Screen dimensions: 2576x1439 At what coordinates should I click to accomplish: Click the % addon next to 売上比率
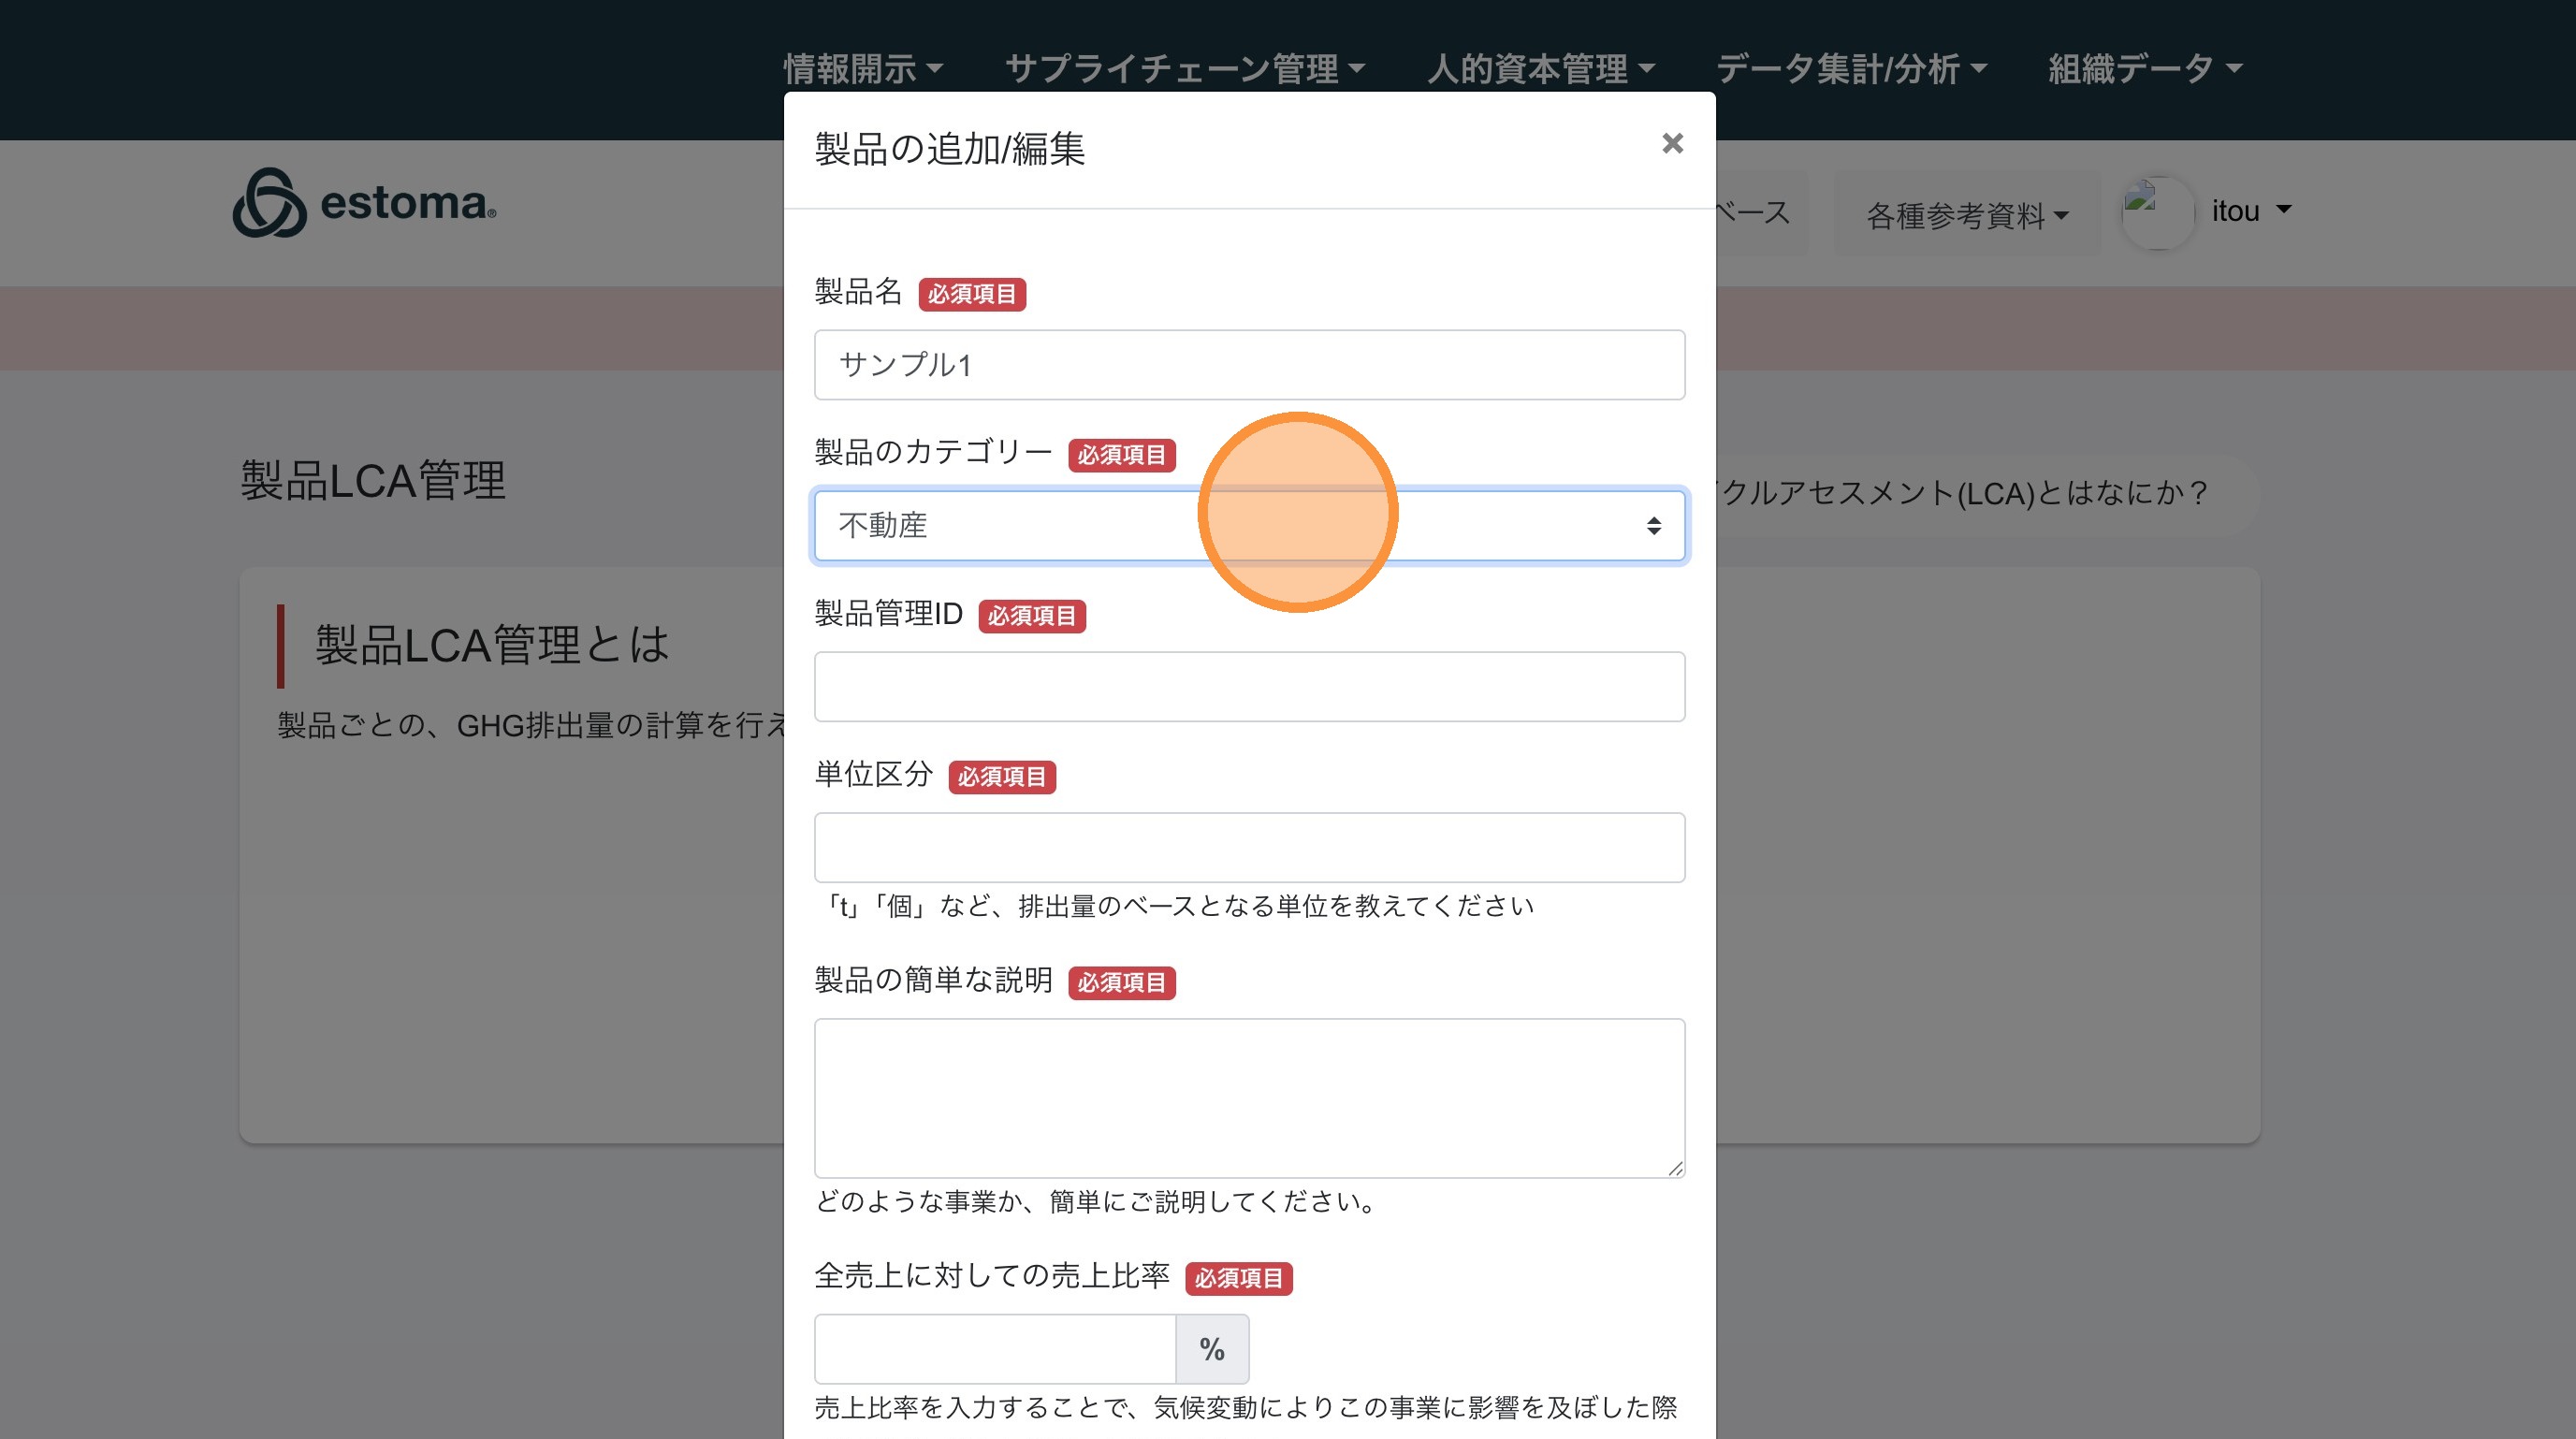1212,1349
